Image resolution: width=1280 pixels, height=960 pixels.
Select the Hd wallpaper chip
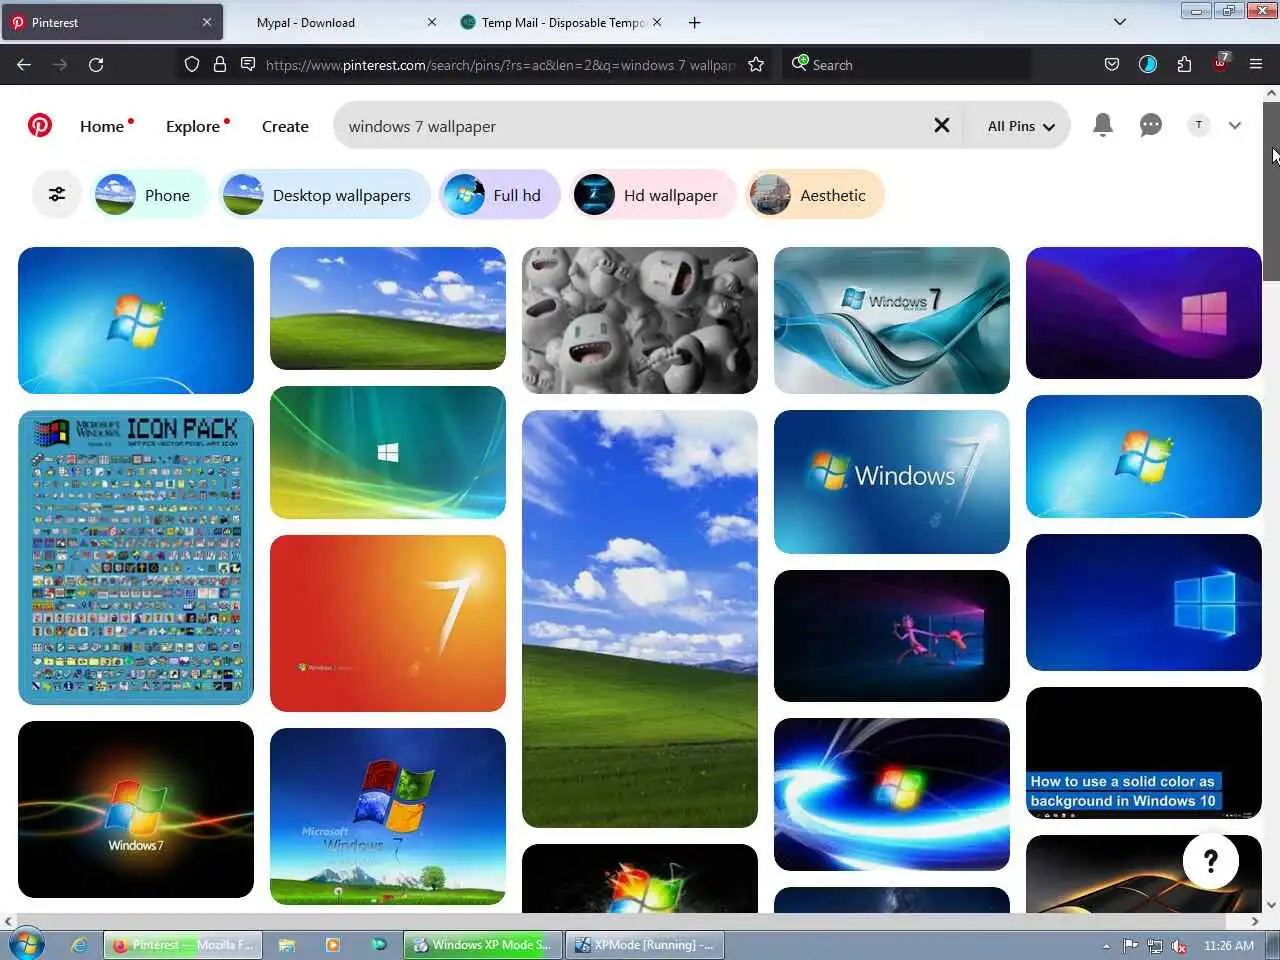653,195
